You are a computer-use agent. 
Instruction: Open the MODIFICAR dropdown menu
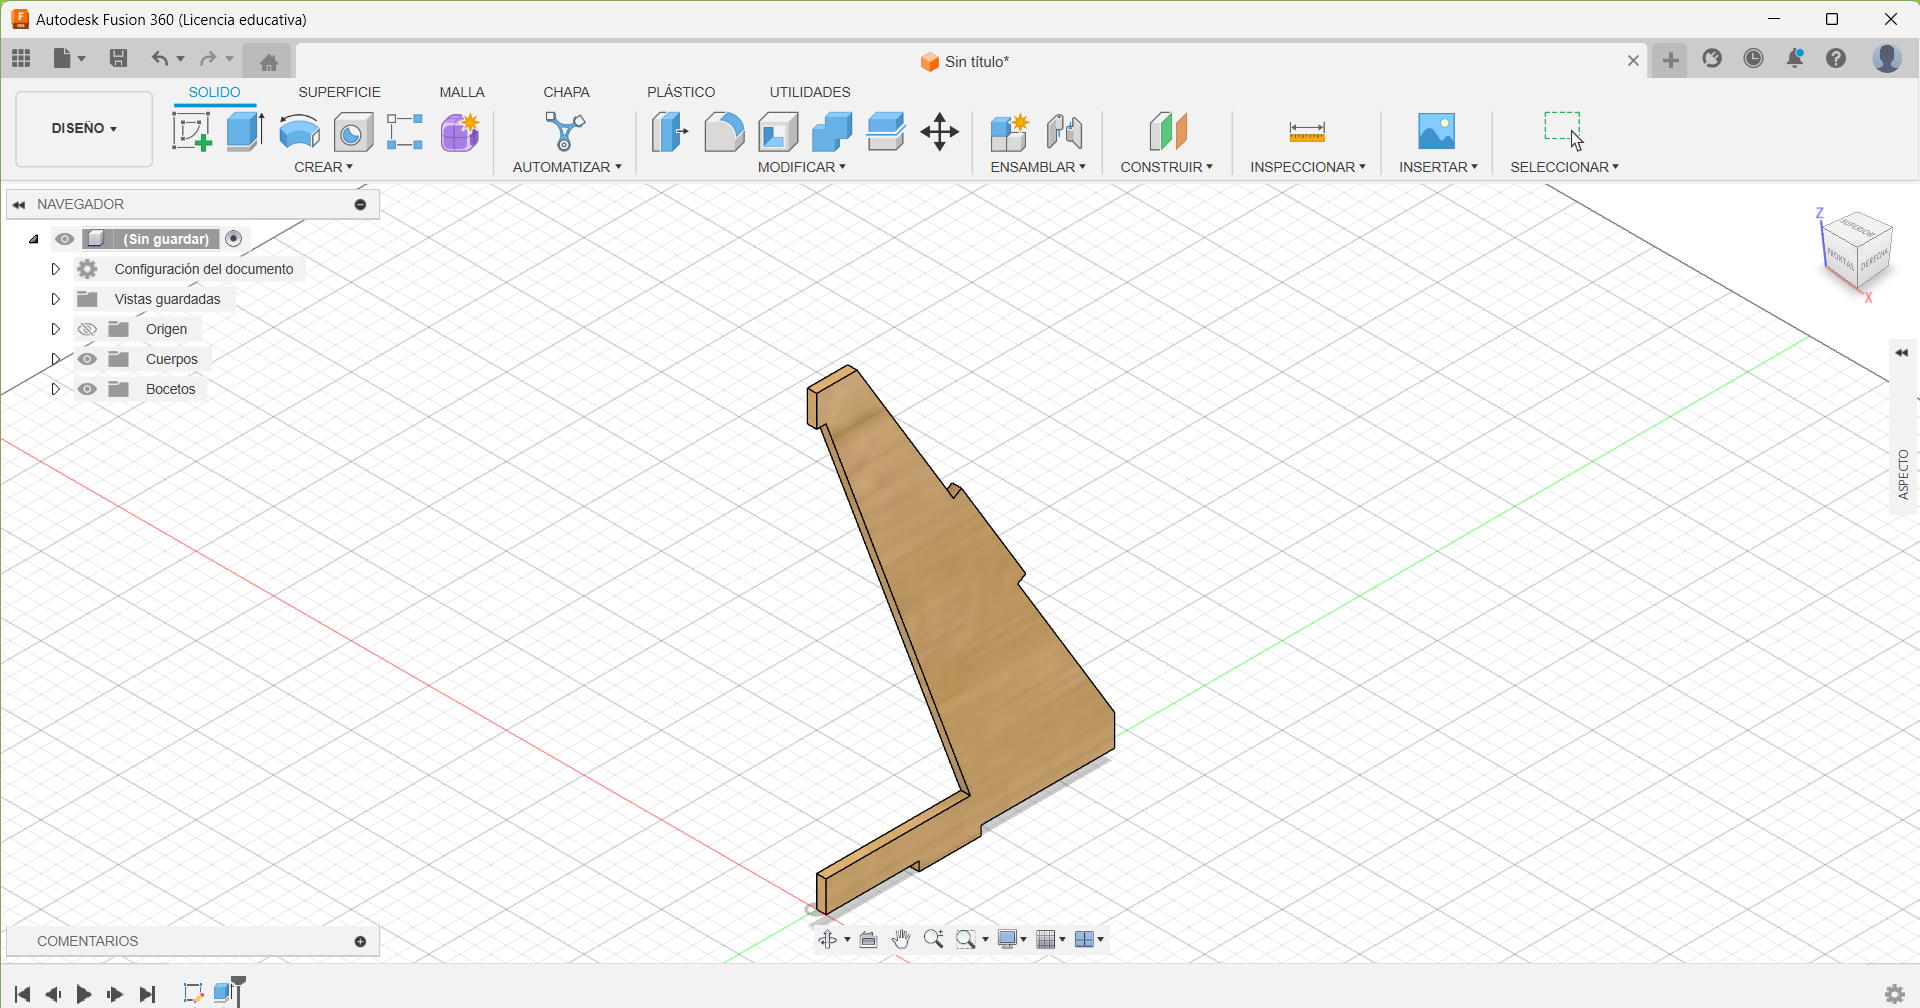pyautogui.click(x=801, y=167)
